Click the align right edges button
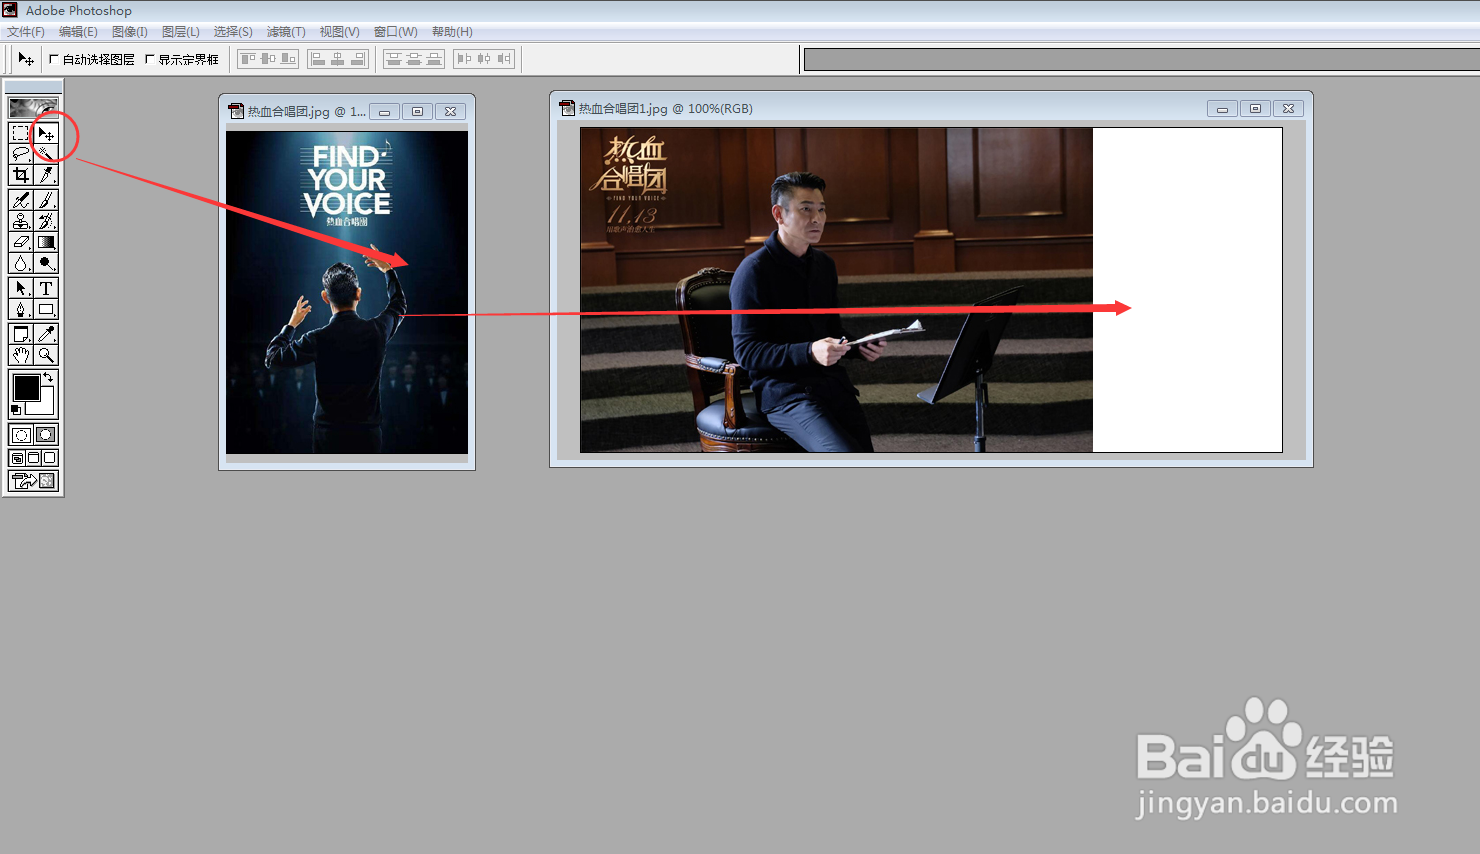1480x854 pixels. tap(358, 59)
